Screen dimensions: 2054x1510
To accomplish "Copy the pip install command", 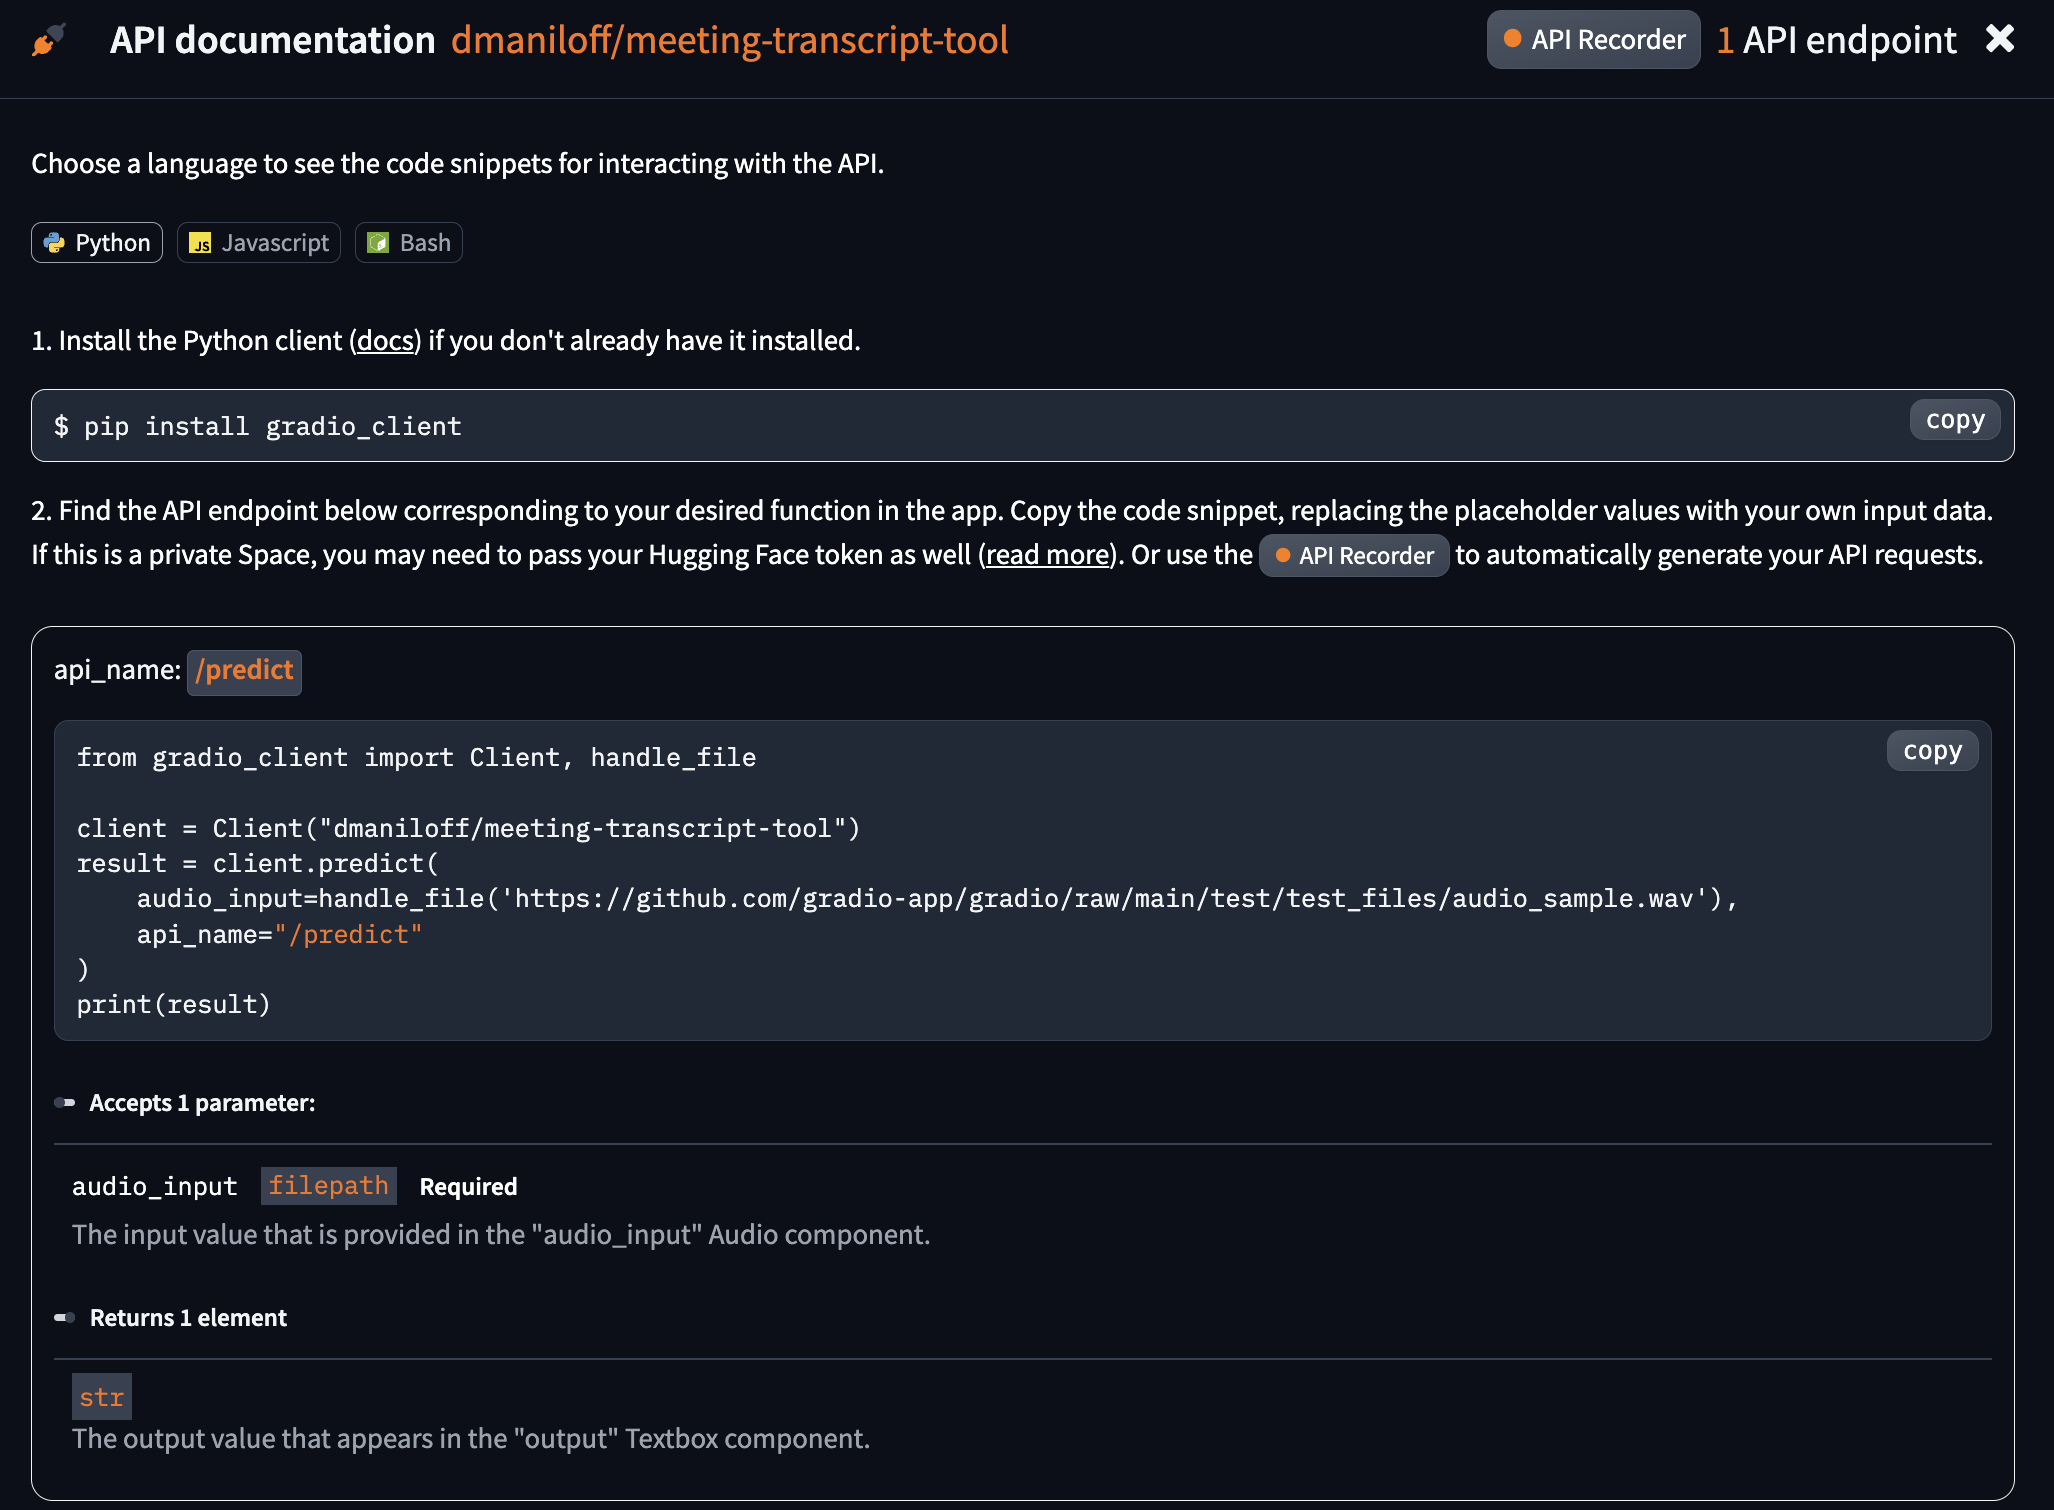I will pyautogui.click(x=1955, y=420).
